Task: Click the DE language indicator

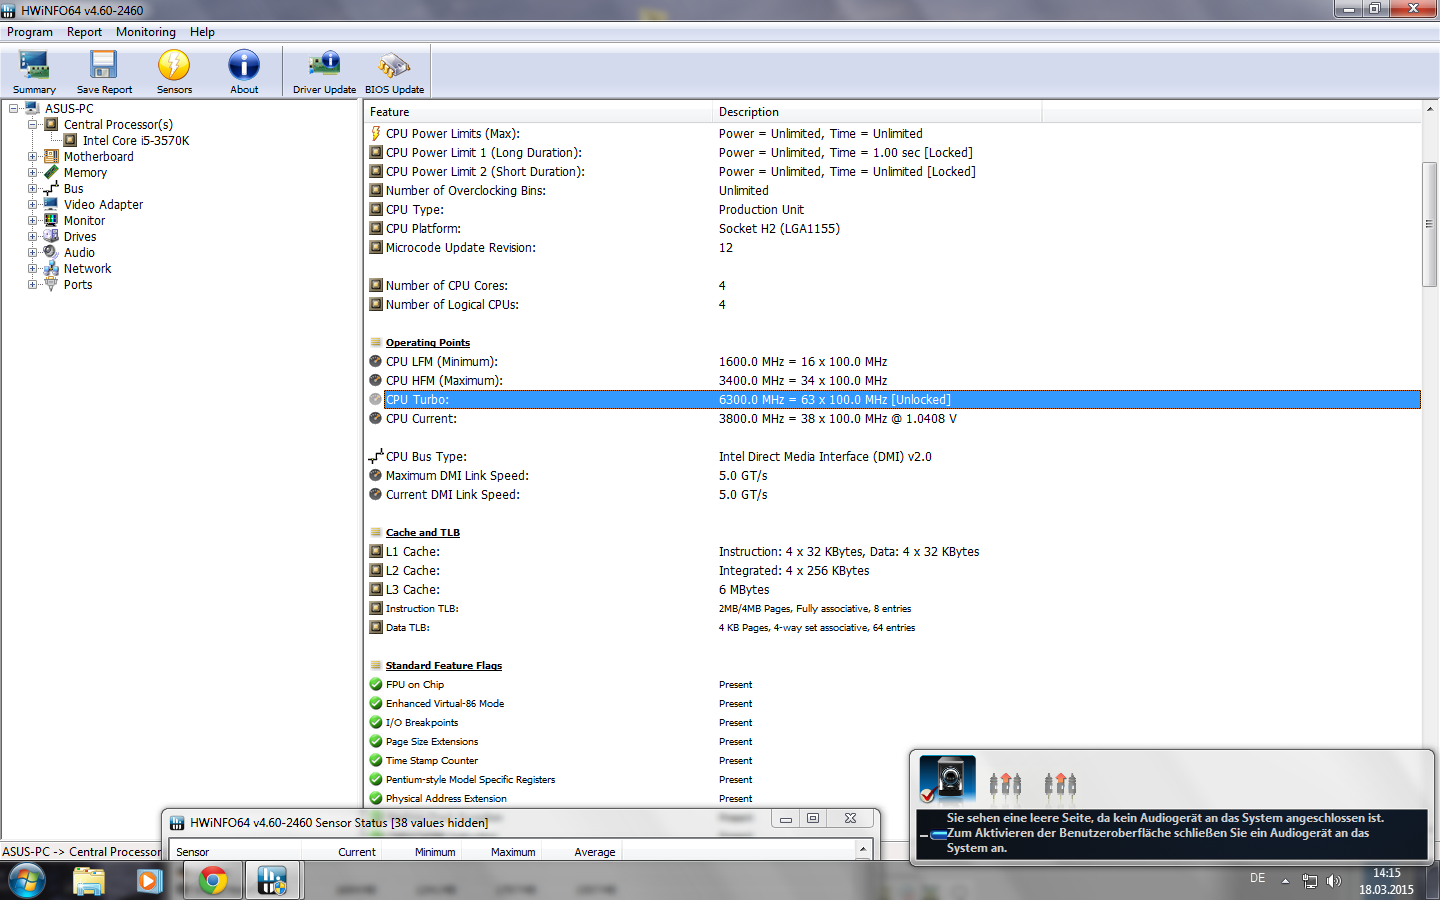Action: (1257, 878)
